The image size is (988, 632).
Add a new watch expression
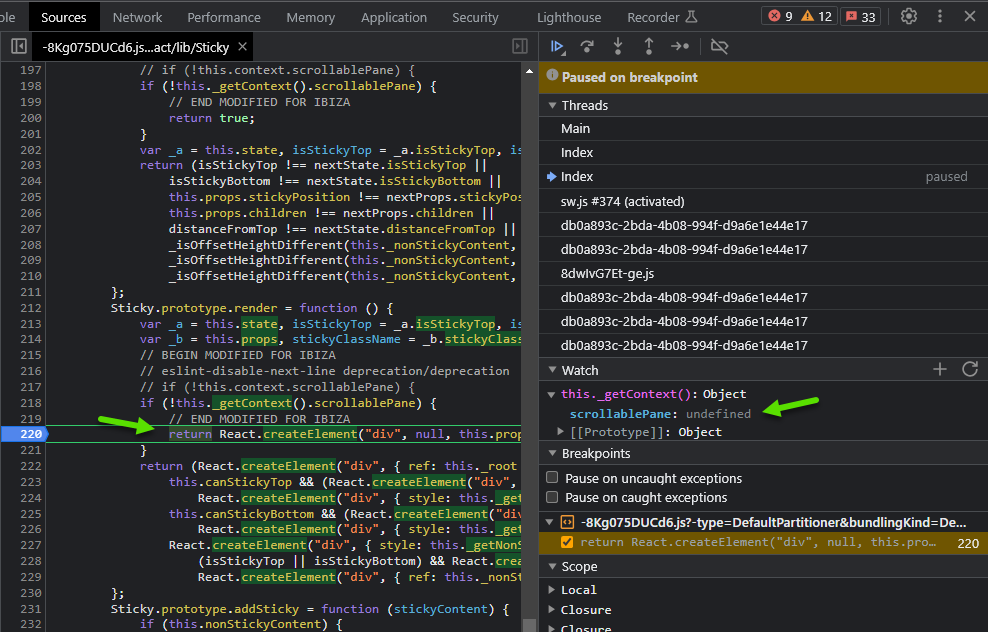(939, 369)
